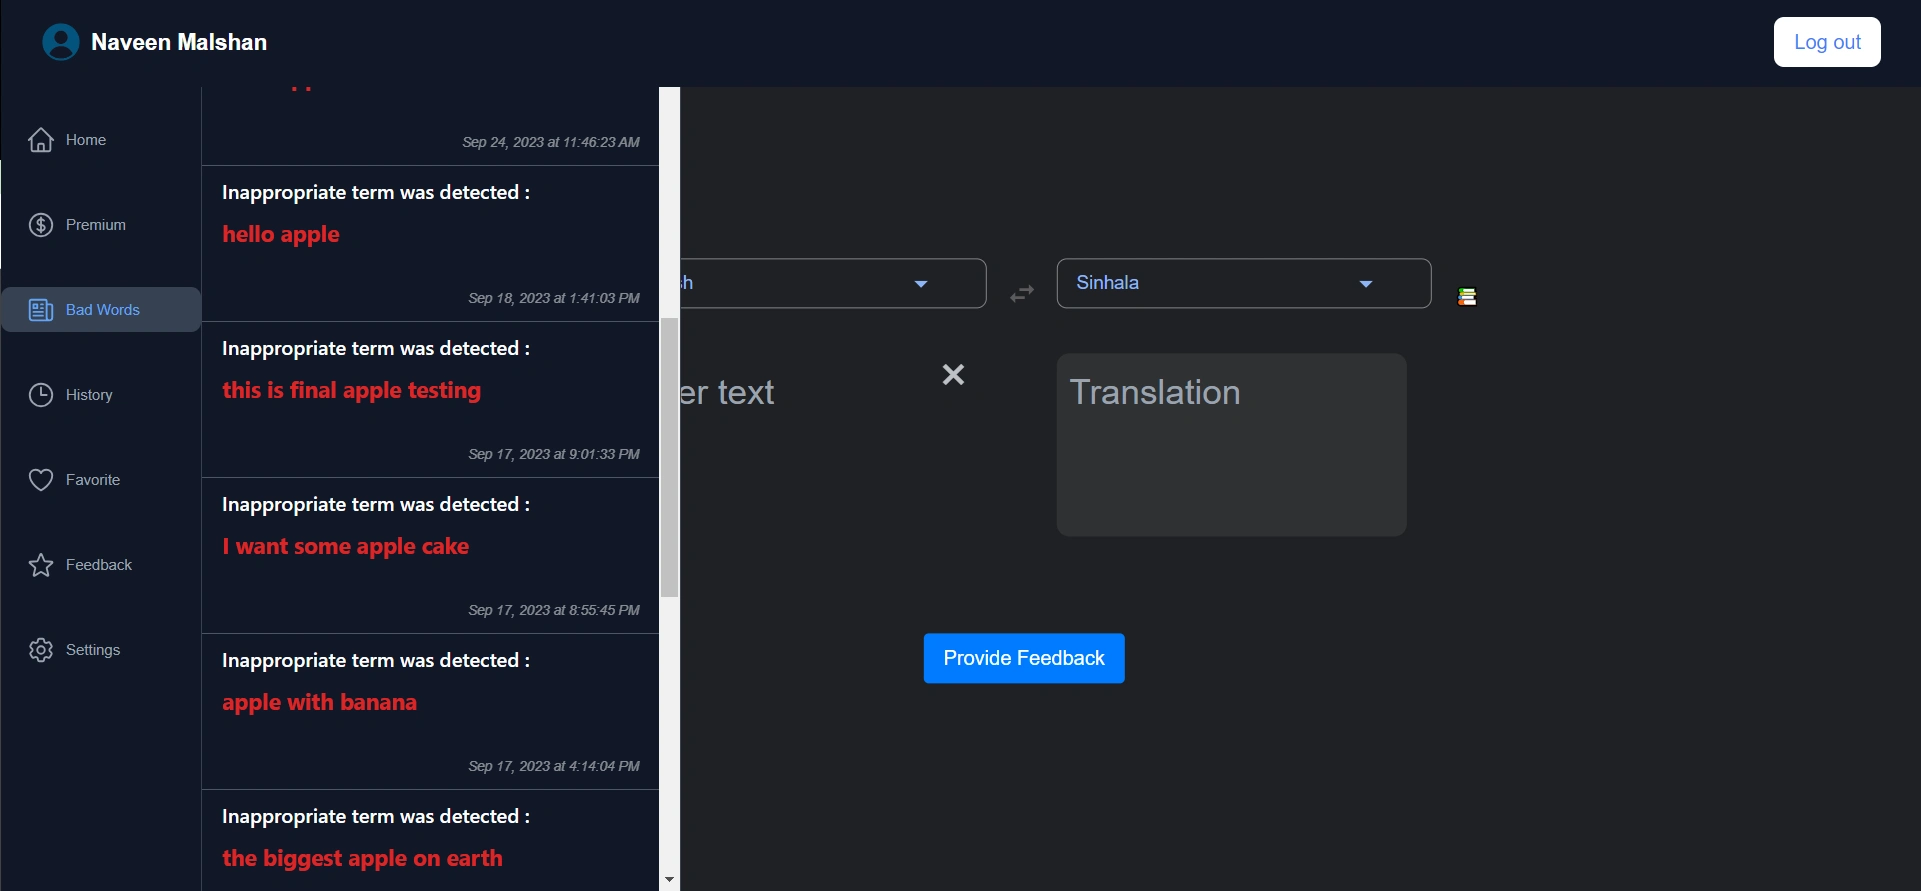Select 'the biggest apple on earth' entry
This screenshot has height=891, width=1921.
pyautogui.click(x=362, y=858)
